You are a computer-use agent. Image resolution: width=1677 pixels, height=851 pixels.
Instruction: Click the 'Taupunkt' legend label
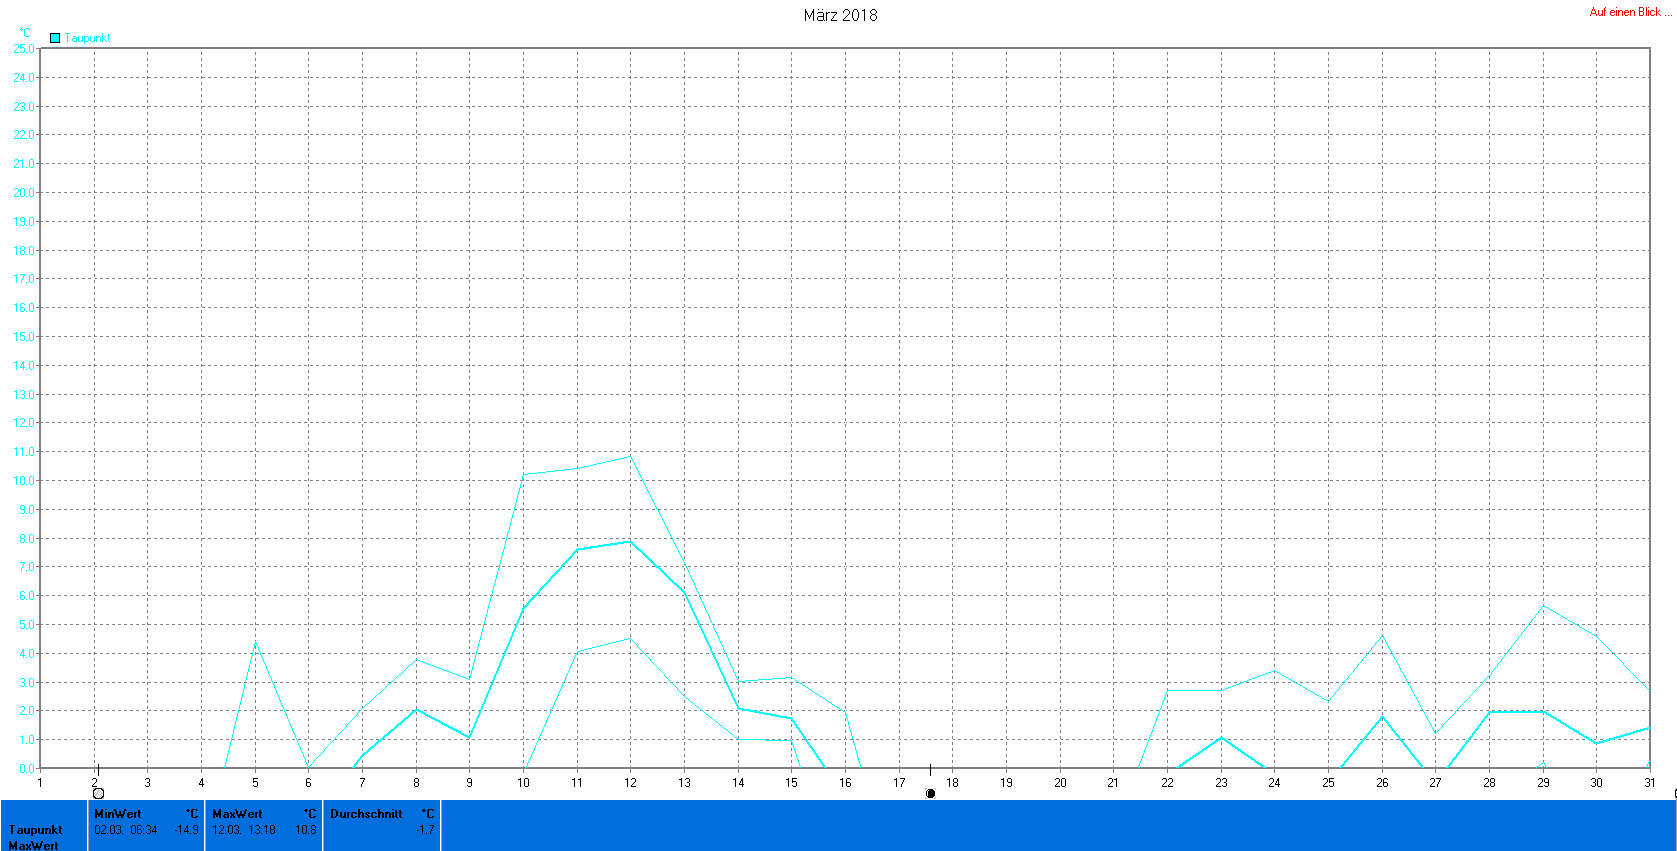pos(88,38)
